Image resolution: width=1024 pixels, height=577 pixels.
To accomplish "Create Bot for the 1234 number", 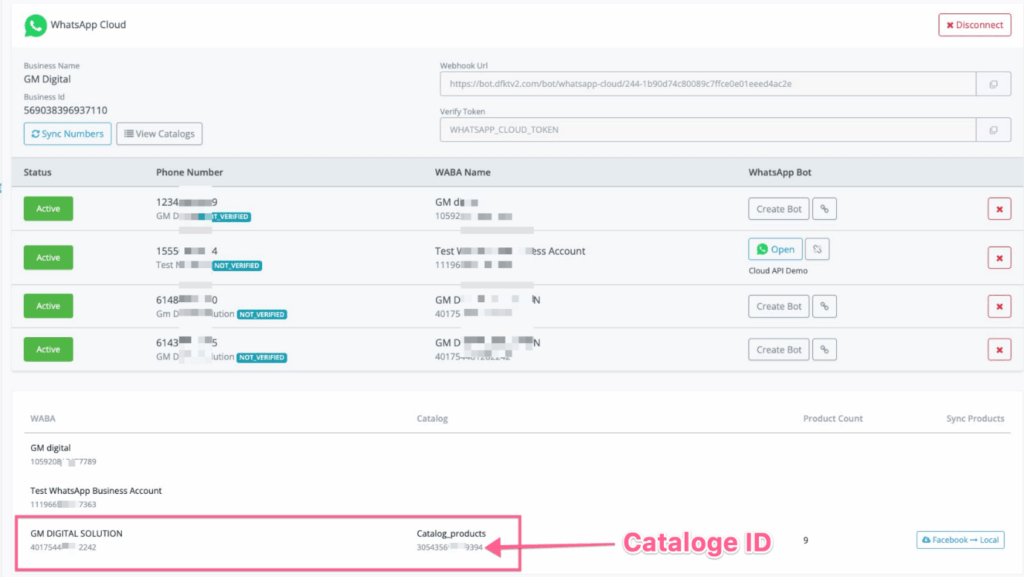I will click(778, 208).
